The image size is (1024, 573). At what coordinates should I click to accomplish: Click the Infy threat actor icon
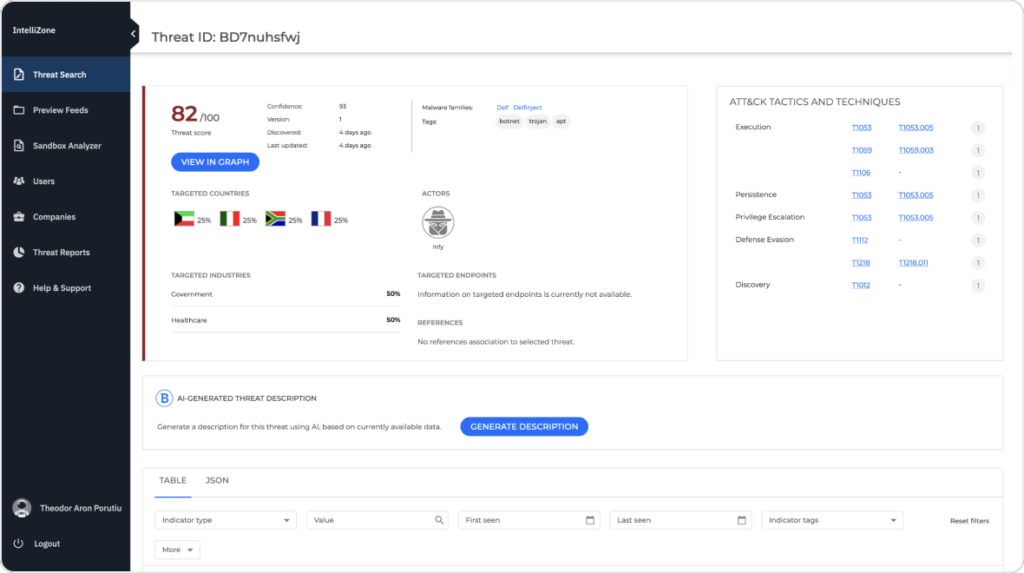pyautogui.click(x=437, y=223)
